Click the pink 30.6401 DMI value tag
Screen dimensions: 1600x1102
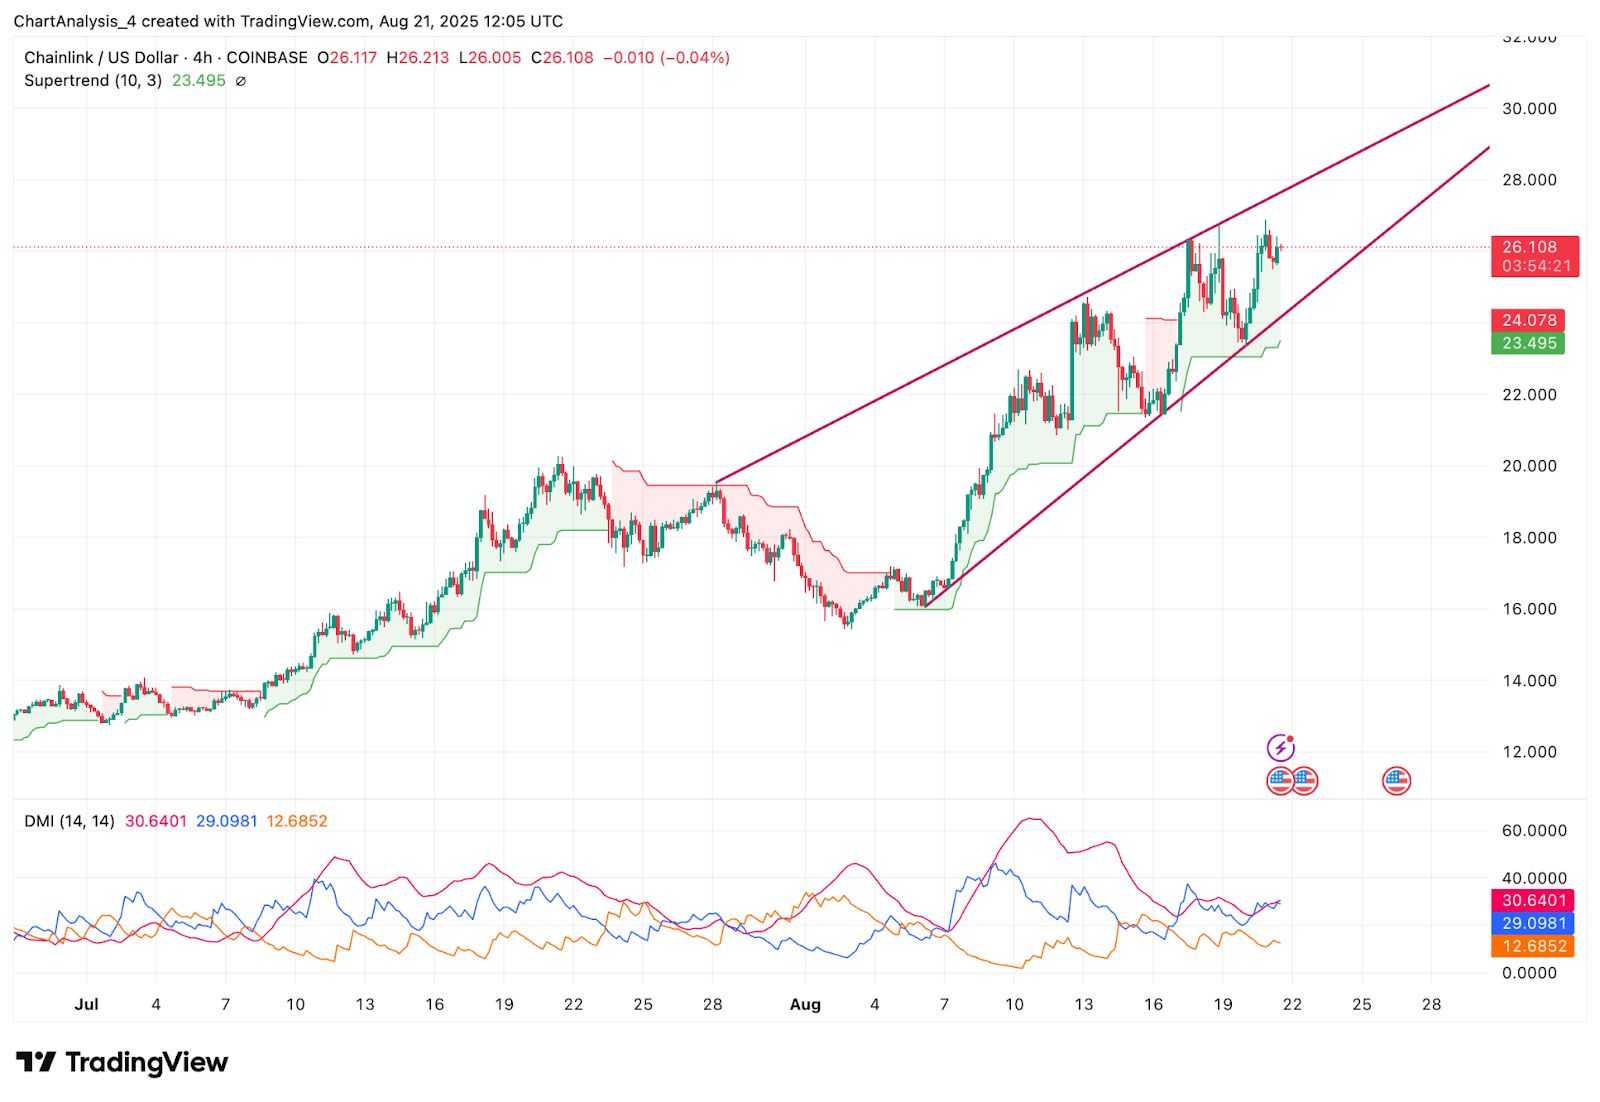[1532, 900]
